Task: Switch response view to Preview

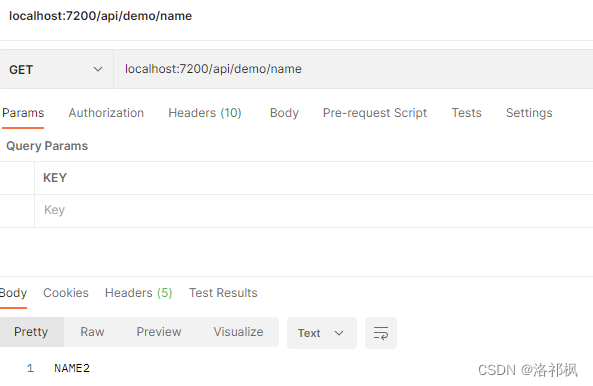Action: point(159,332)
